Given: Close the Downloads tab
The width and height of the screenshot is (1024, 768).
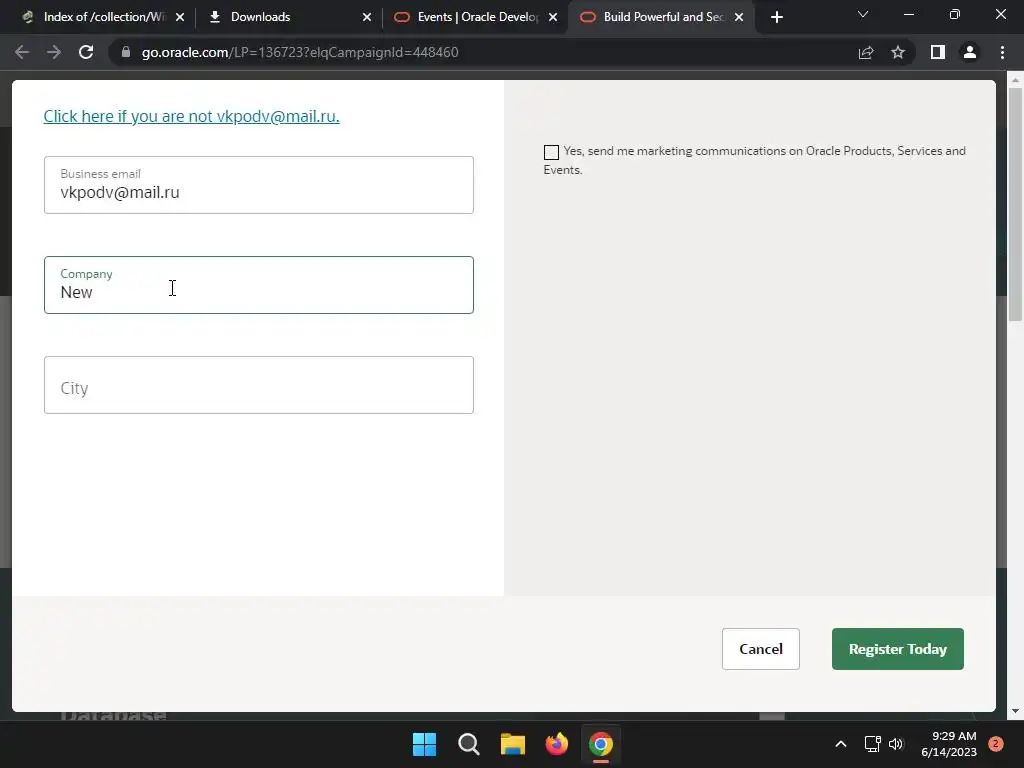Looking at the screenshot, I should (366, 17).
